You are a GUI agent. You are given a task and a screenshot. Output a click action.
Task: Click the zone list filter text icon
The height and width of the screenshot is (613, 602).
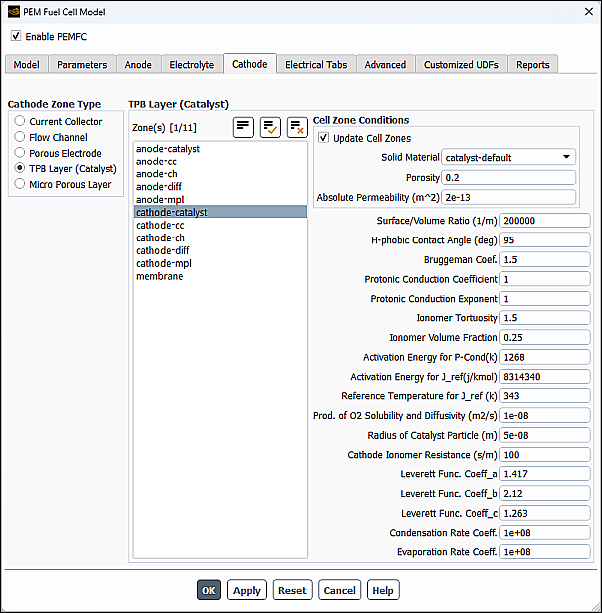tap(243, 127)
